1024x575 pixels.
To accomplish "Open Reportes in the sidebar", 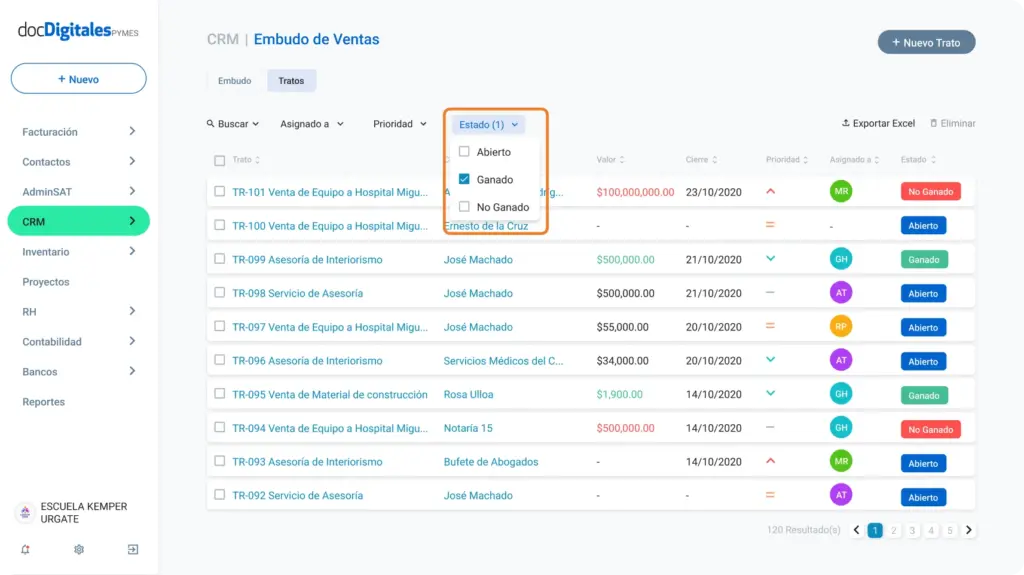I will (x=44, y=402).
